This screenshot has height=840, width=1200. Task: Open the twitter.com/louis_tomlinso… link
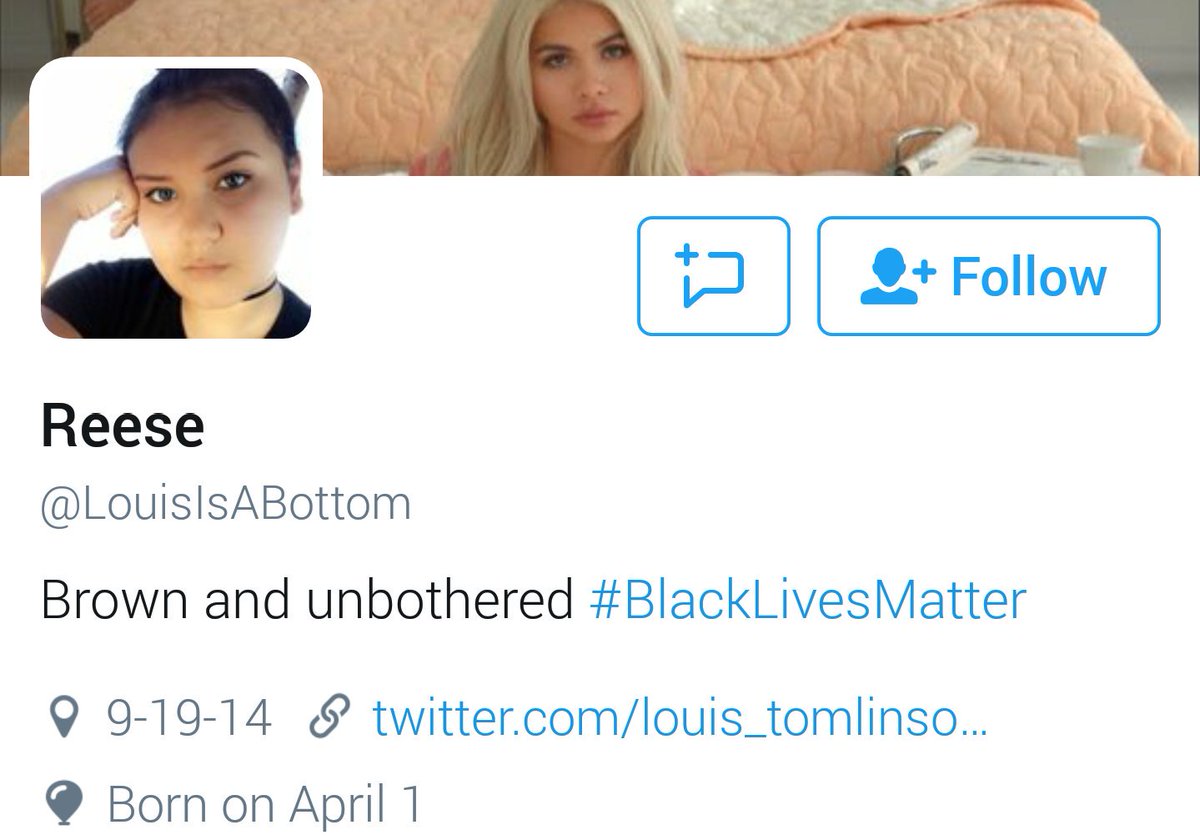point(680,718)
